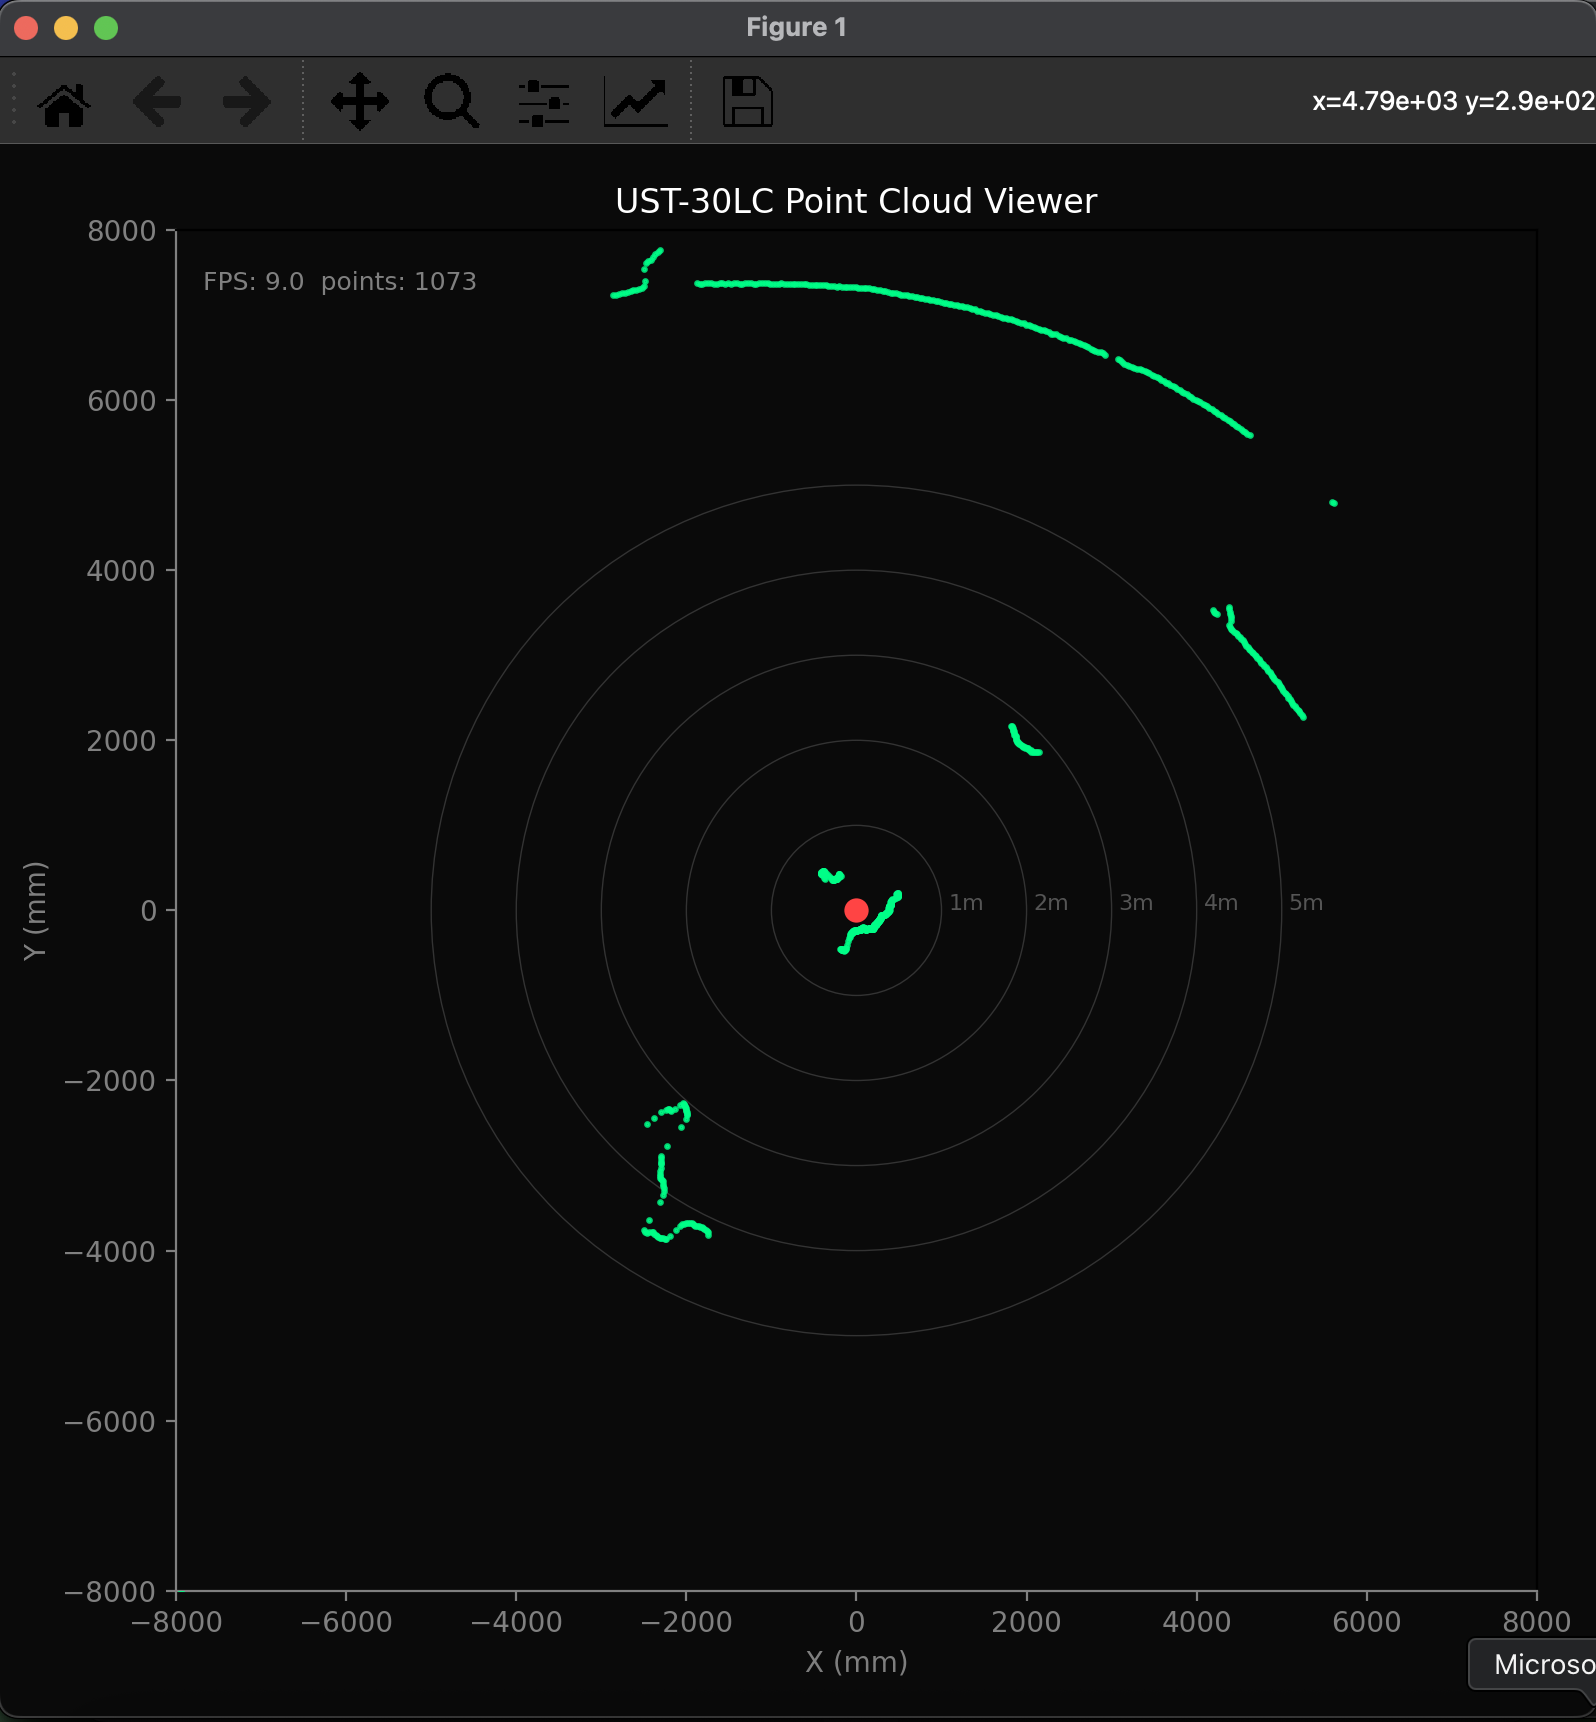Click the red sensor origin dot
Image resolution: width=1596 pixels, height=1722 pixels.
856,910
